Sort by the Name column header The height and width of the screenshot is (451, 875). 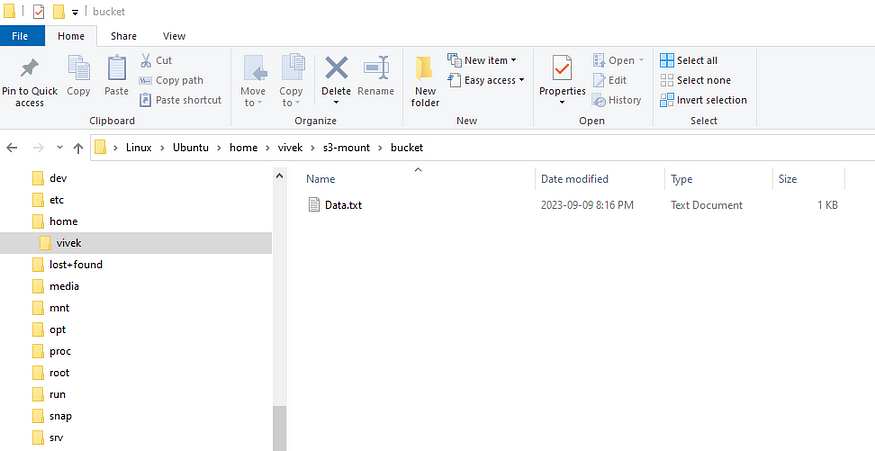pyautogui.click(x=320, y=179)
